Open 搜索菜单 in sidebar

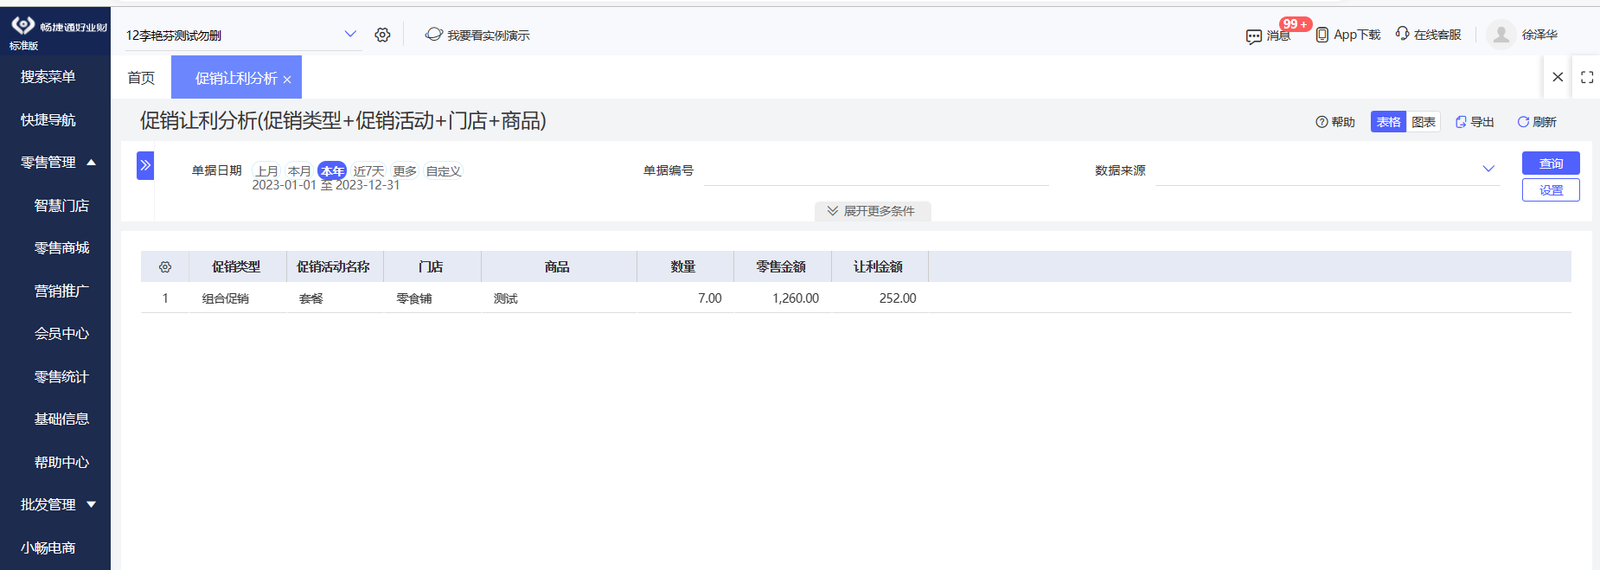tap(48, 77)
